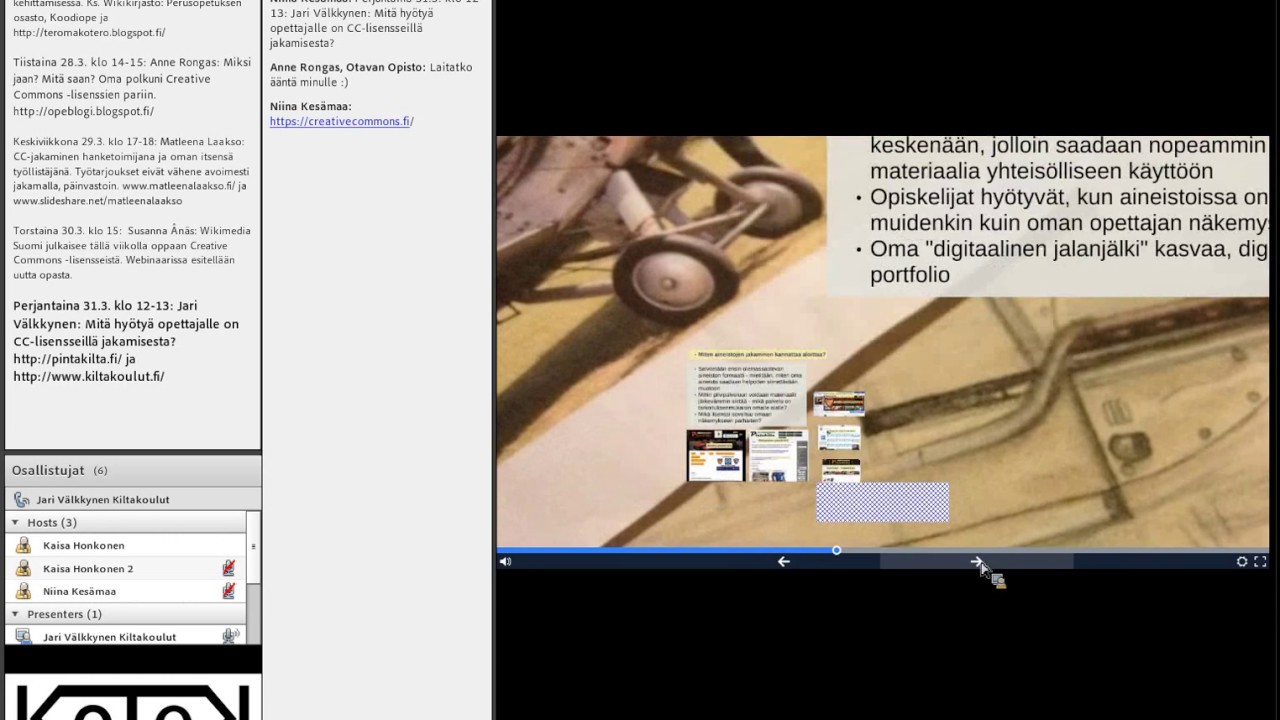The width and height of the screenshot is (1280, 720).
Task: Click the Osallistujat (6) panel header
Action: pyautogui.click(x=133, y=470)
